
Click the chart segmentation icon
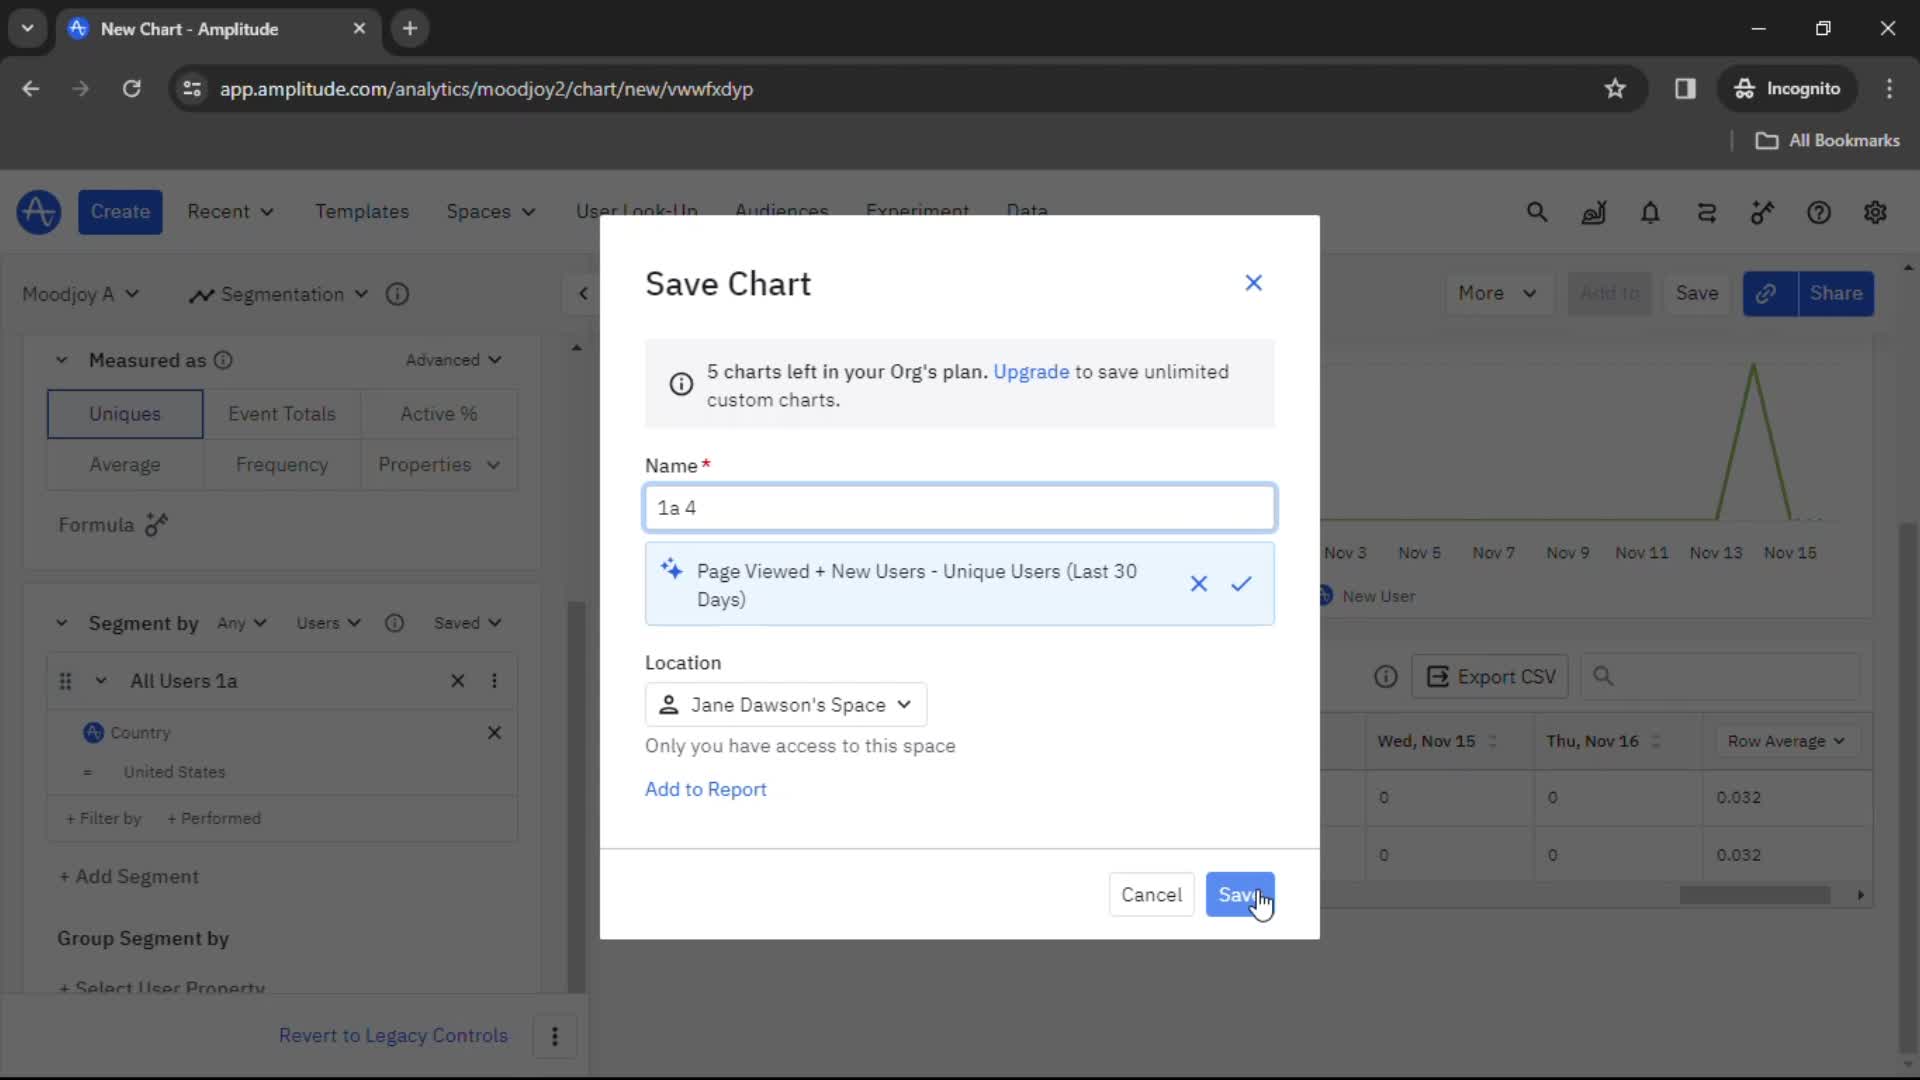coord(202,293)
